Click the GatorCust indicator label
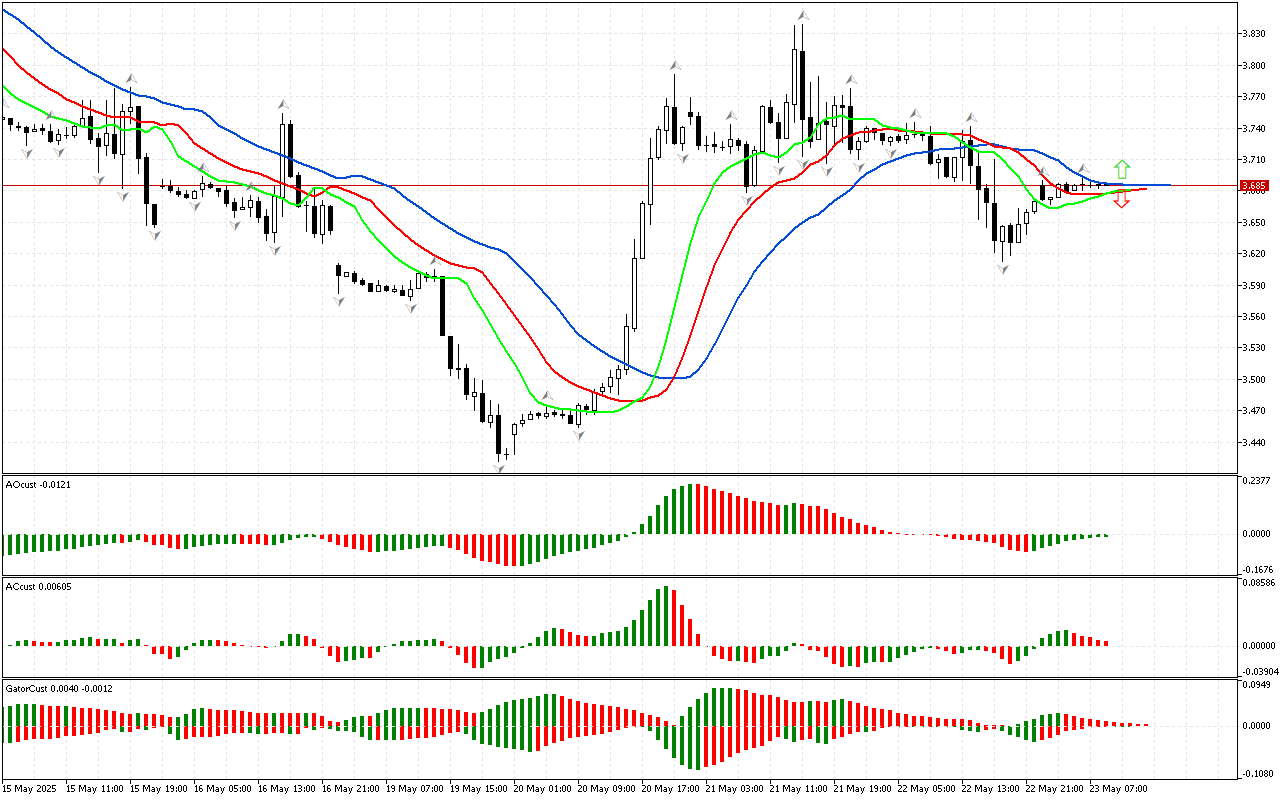 click(59, 688)
